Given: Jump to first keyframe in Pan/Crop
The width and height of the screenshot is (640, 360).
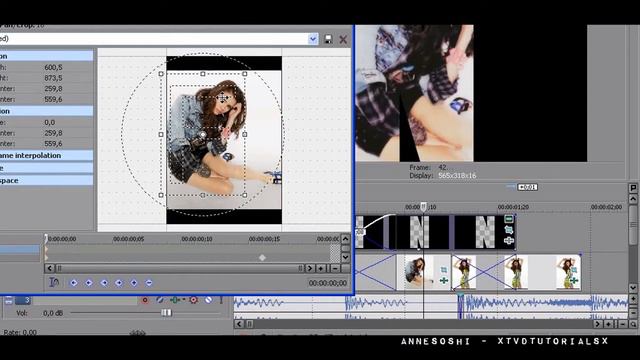Looking at the screenshot, I should (x=73, y=282).
